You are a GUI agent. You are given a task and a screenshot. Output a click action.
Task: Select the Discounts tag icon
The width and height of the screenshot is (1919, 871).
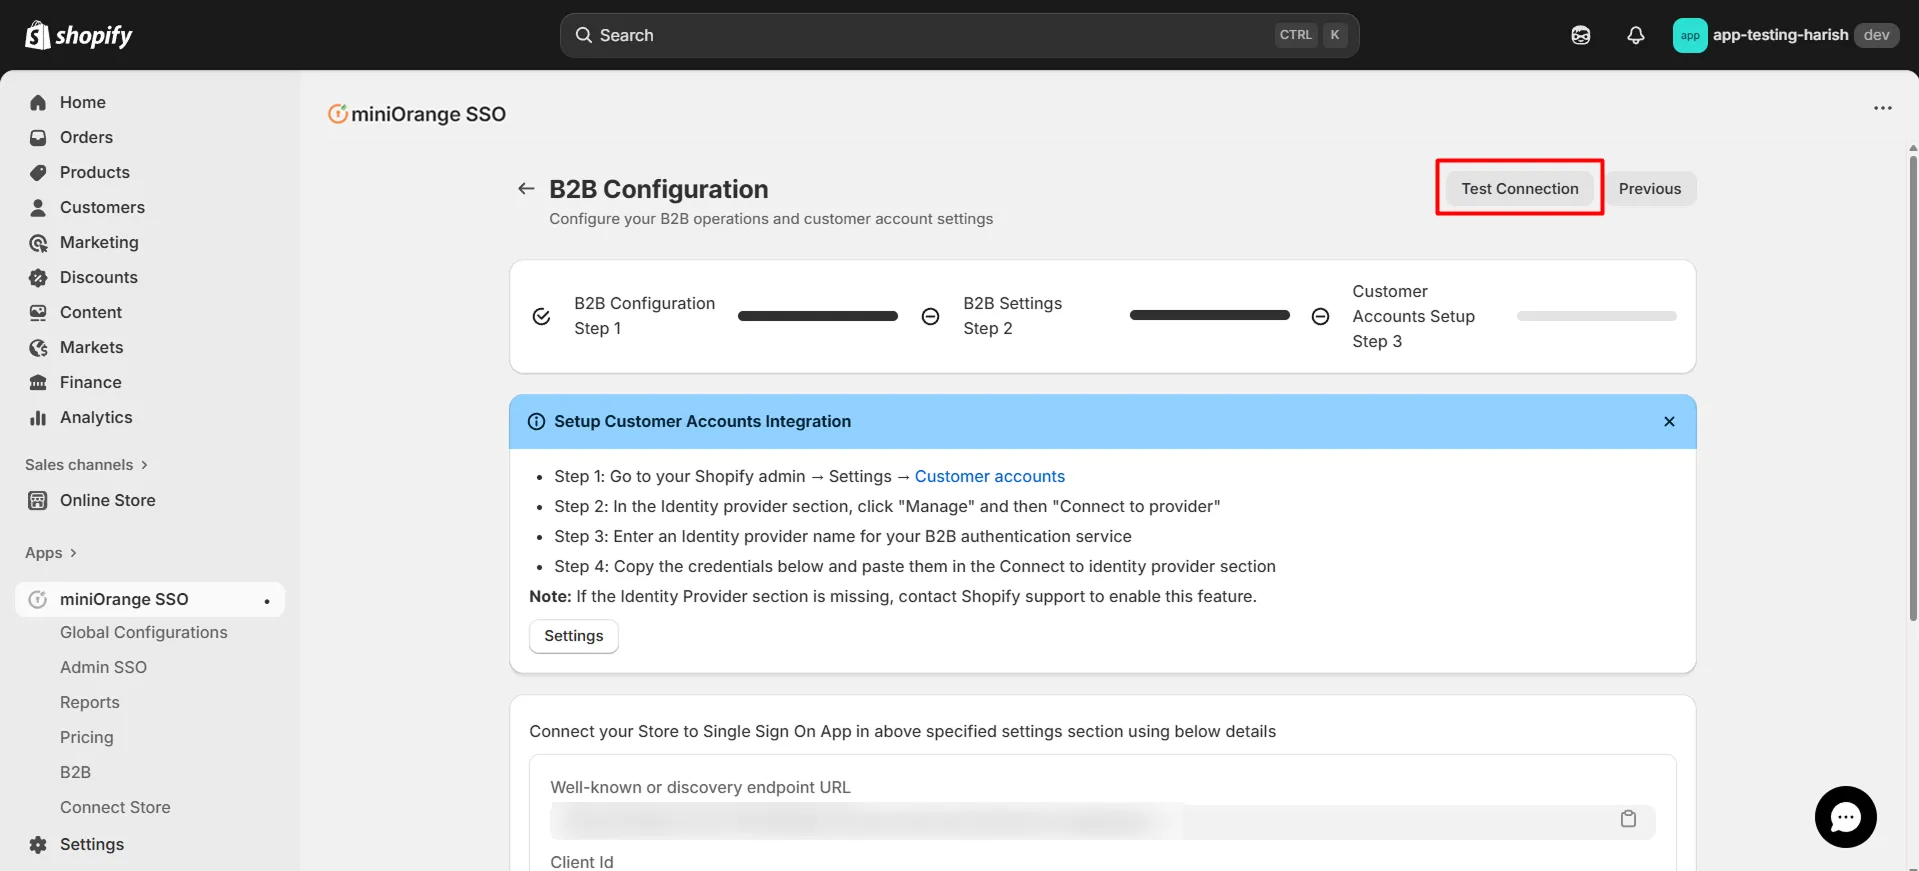pos(37,277)
